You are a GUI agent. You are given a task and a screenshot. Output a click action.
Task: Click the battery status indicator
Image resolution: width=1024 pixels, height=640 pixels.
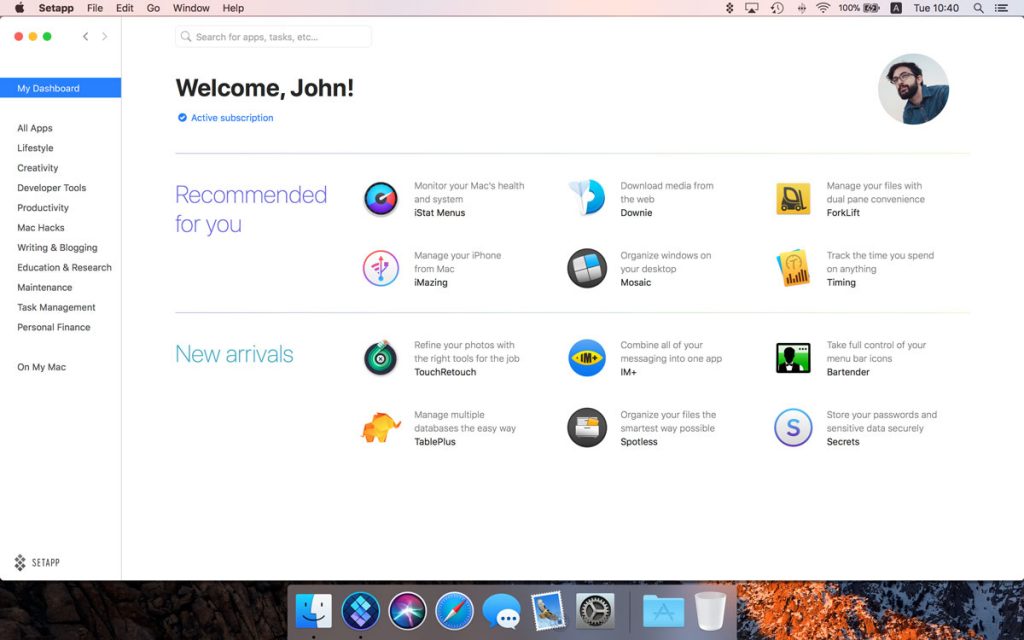[859, 8]
